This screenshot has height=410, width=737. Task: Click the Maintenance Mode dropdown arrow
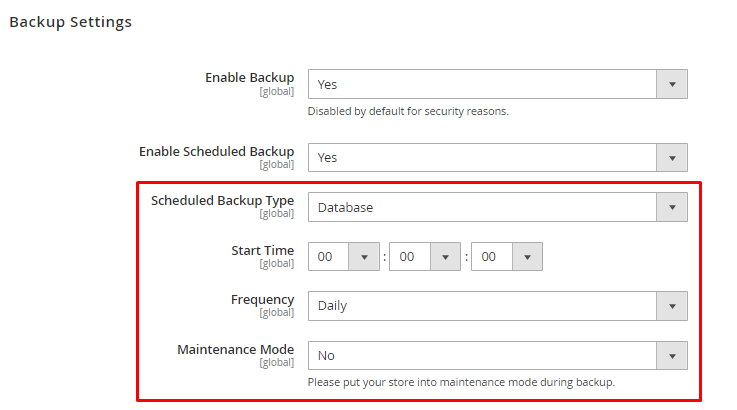[x=672, y=355]
